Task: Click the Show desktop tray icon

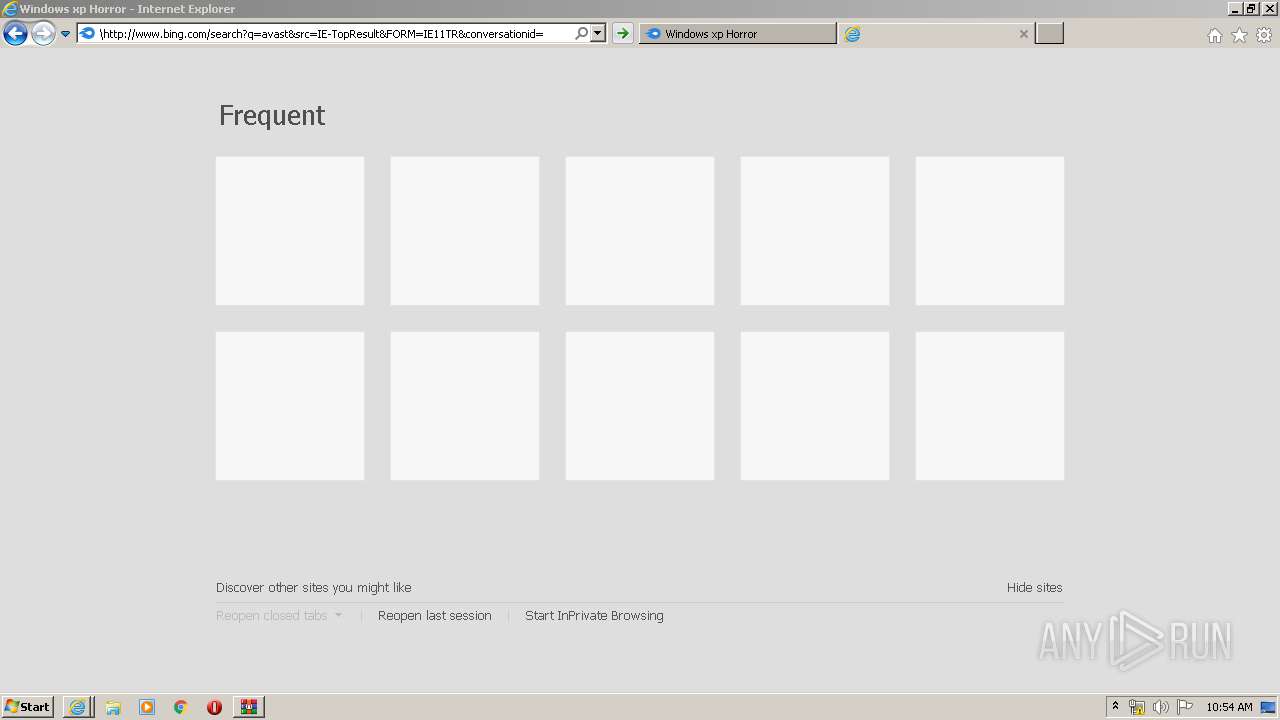Action: click(1268, 707)
